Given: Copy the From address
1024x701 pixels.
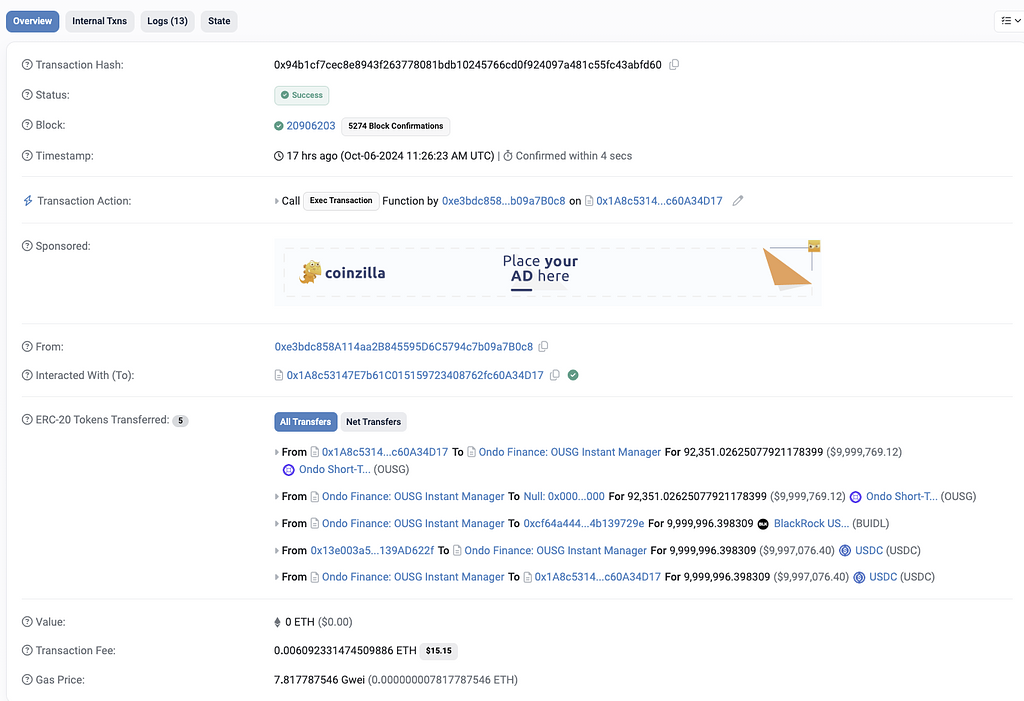Looking at the screenshot, I should pyautogui.click(x=543, y=347).
